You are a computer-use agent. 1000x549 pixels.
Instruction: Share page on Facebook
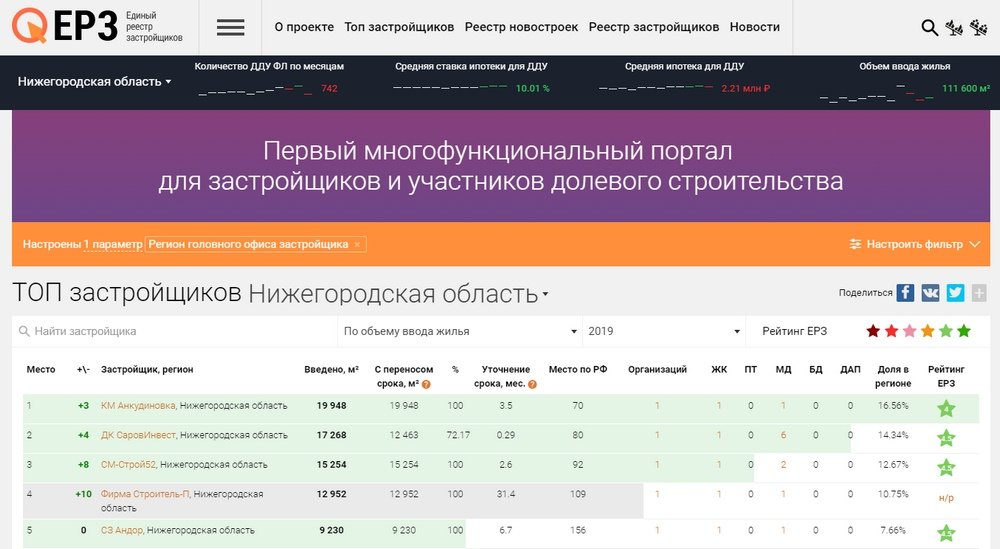[x=905, y=293]
